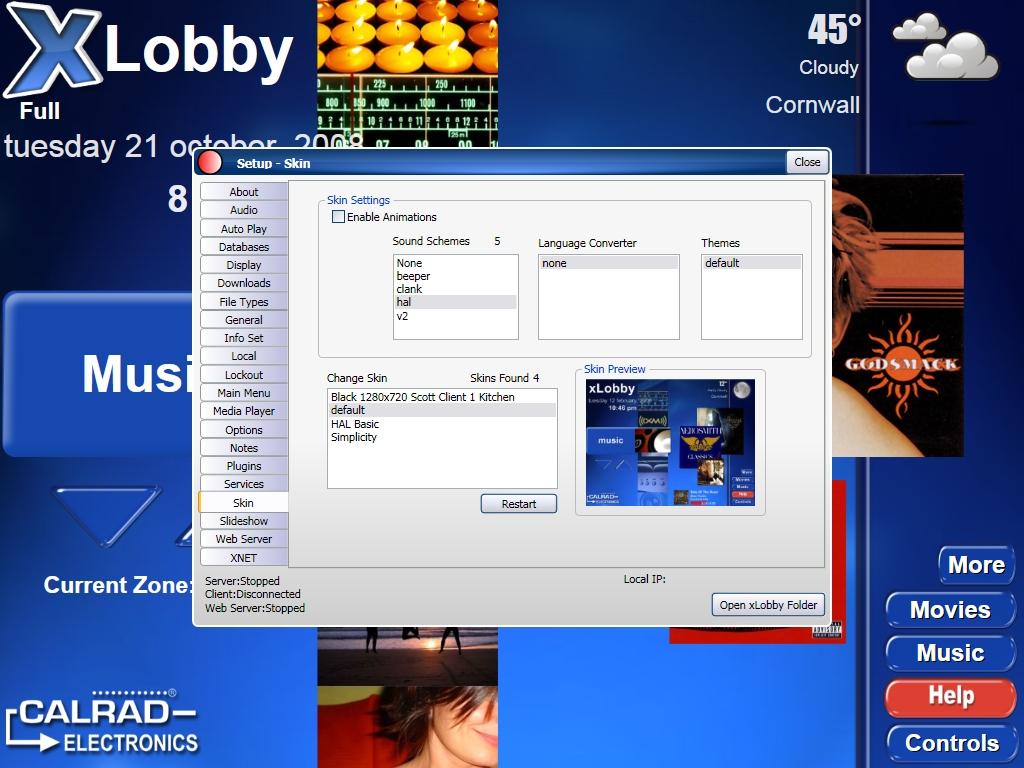1024x768 pixels.
Task: Select the 'default' theme in Themes list
Action: coord(752,263)
